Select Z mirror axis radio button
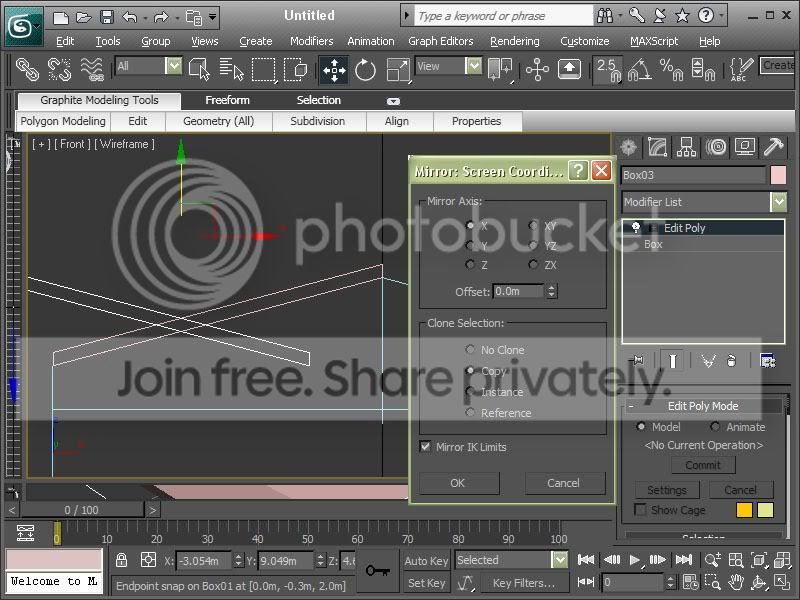800x600 pixels. coord(470,264)
